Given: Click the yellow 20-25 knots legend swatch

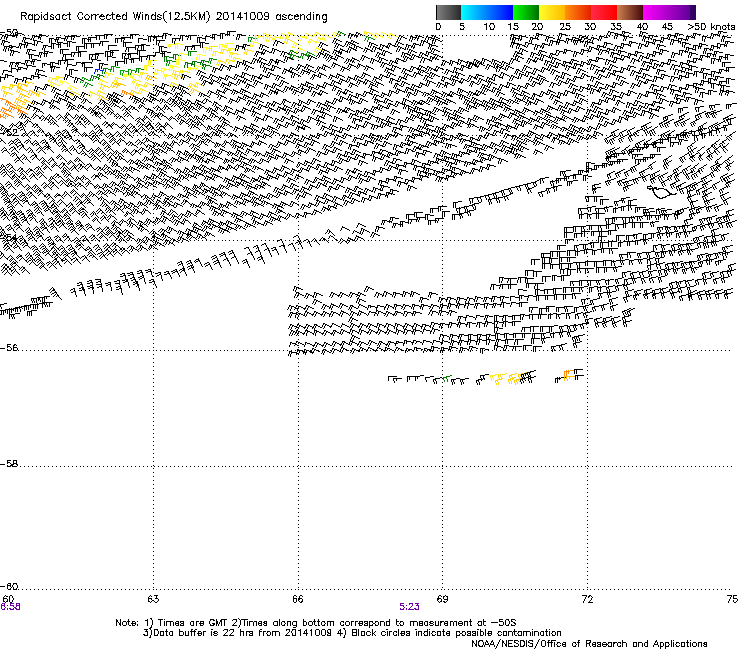Looking at the screenshot, I should click(x=552, y=12).
